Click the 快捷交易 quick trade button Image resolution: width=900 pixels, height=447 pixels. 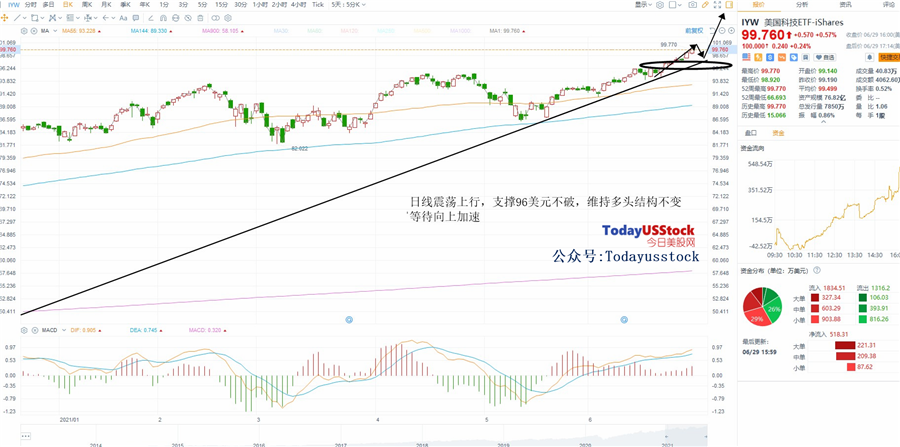889,57
